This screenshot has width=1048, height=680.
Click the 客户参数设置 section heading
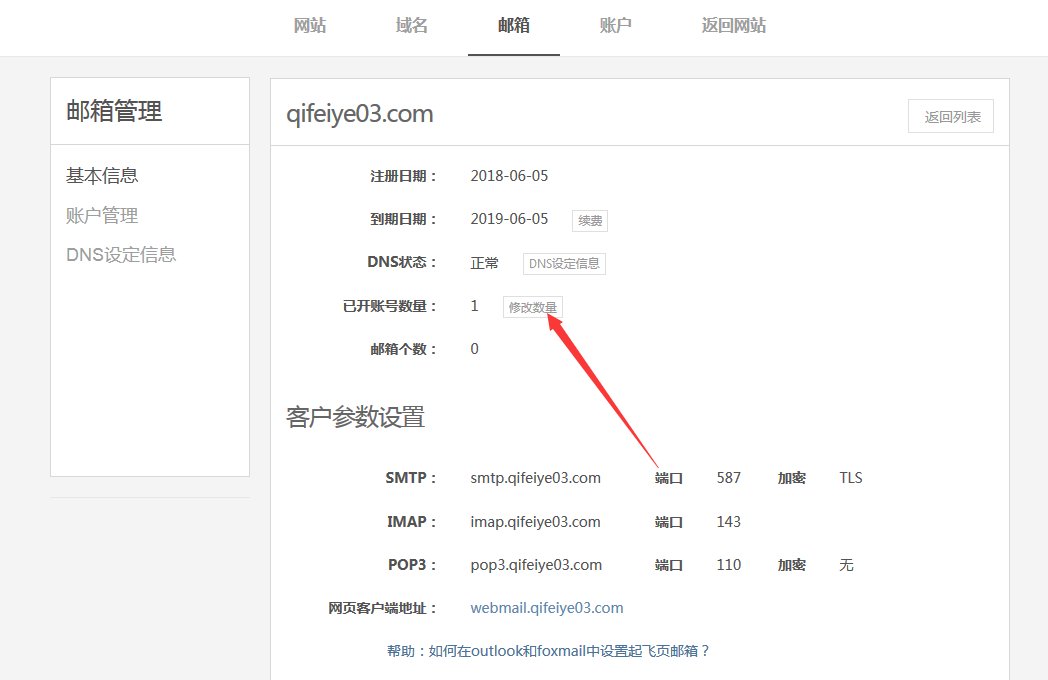tap(356, 417)
